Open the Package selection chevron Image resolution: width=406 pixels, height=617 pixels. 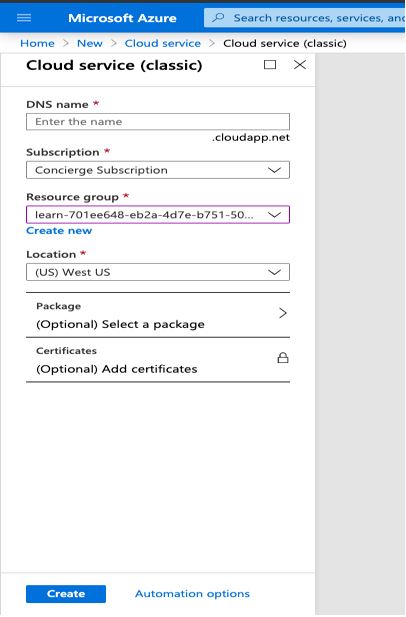[x=283, y=313]
